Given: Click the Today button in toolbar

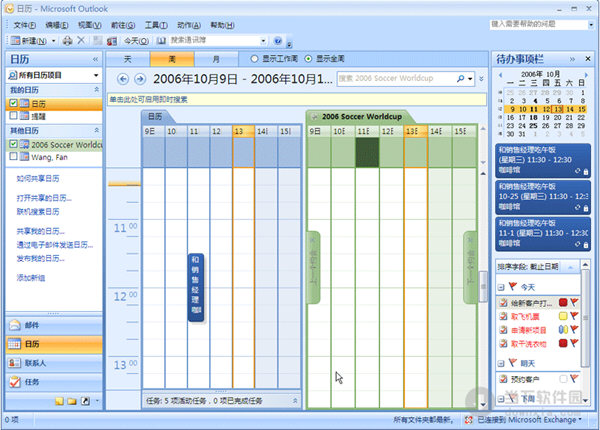Looking at the screenshot, I should [135, 40].
